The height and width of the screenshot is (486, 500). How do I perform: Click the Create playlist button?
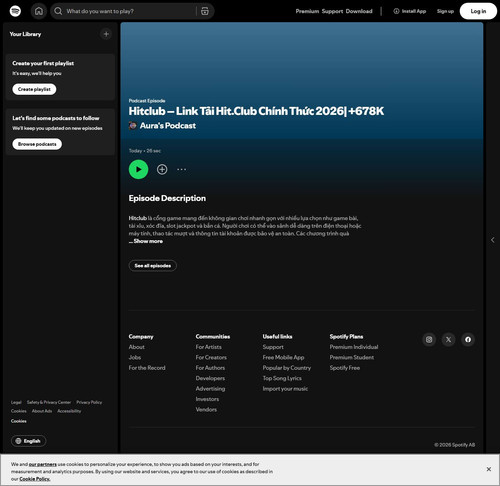(x=34, y=89)
